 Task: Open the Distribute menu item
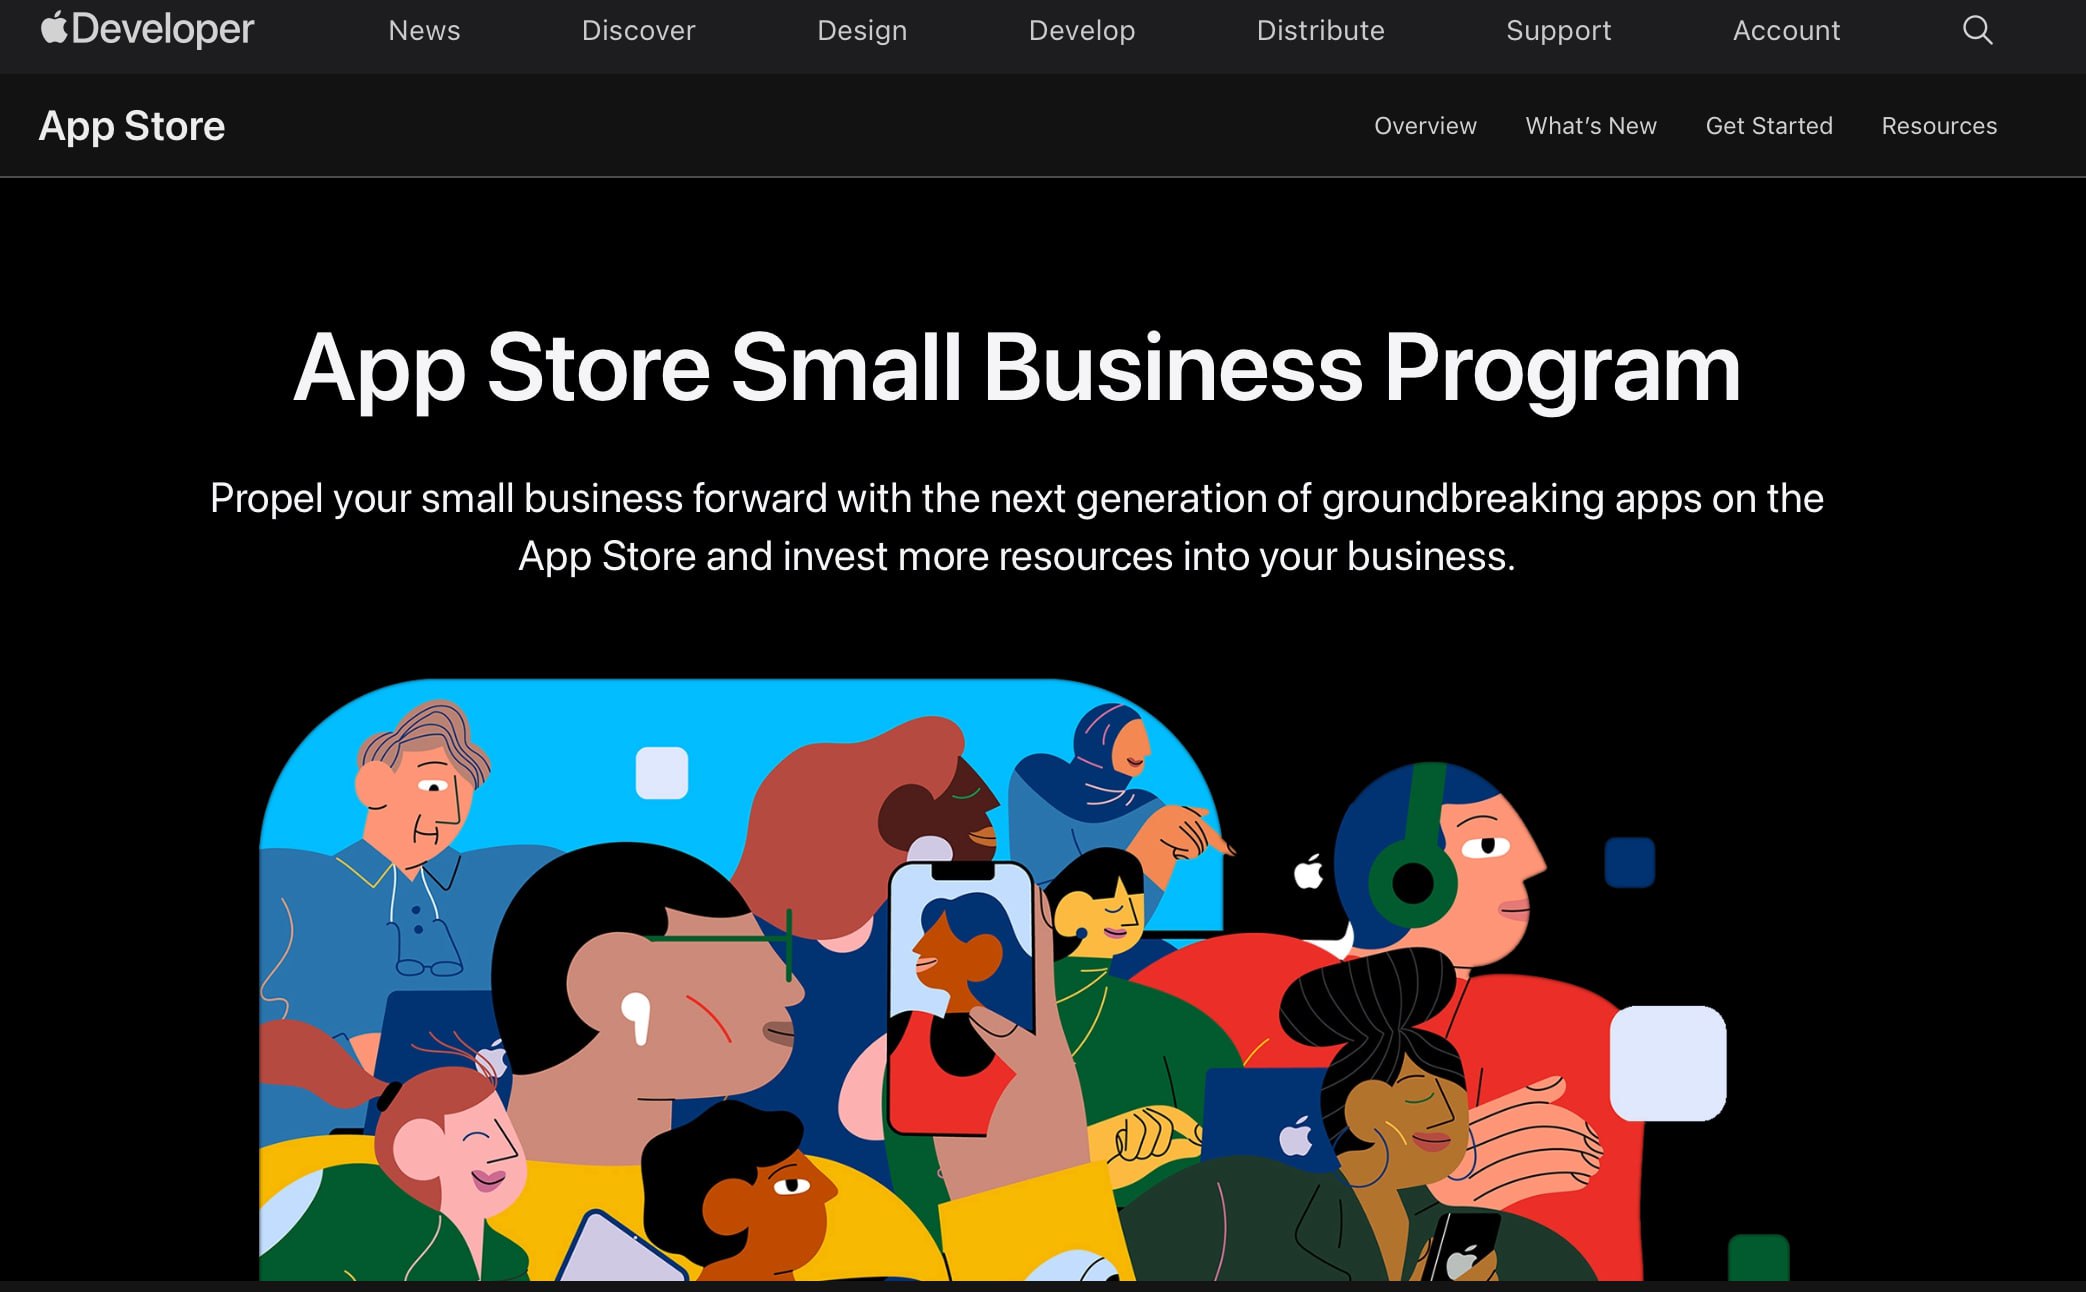point(1320,31)
